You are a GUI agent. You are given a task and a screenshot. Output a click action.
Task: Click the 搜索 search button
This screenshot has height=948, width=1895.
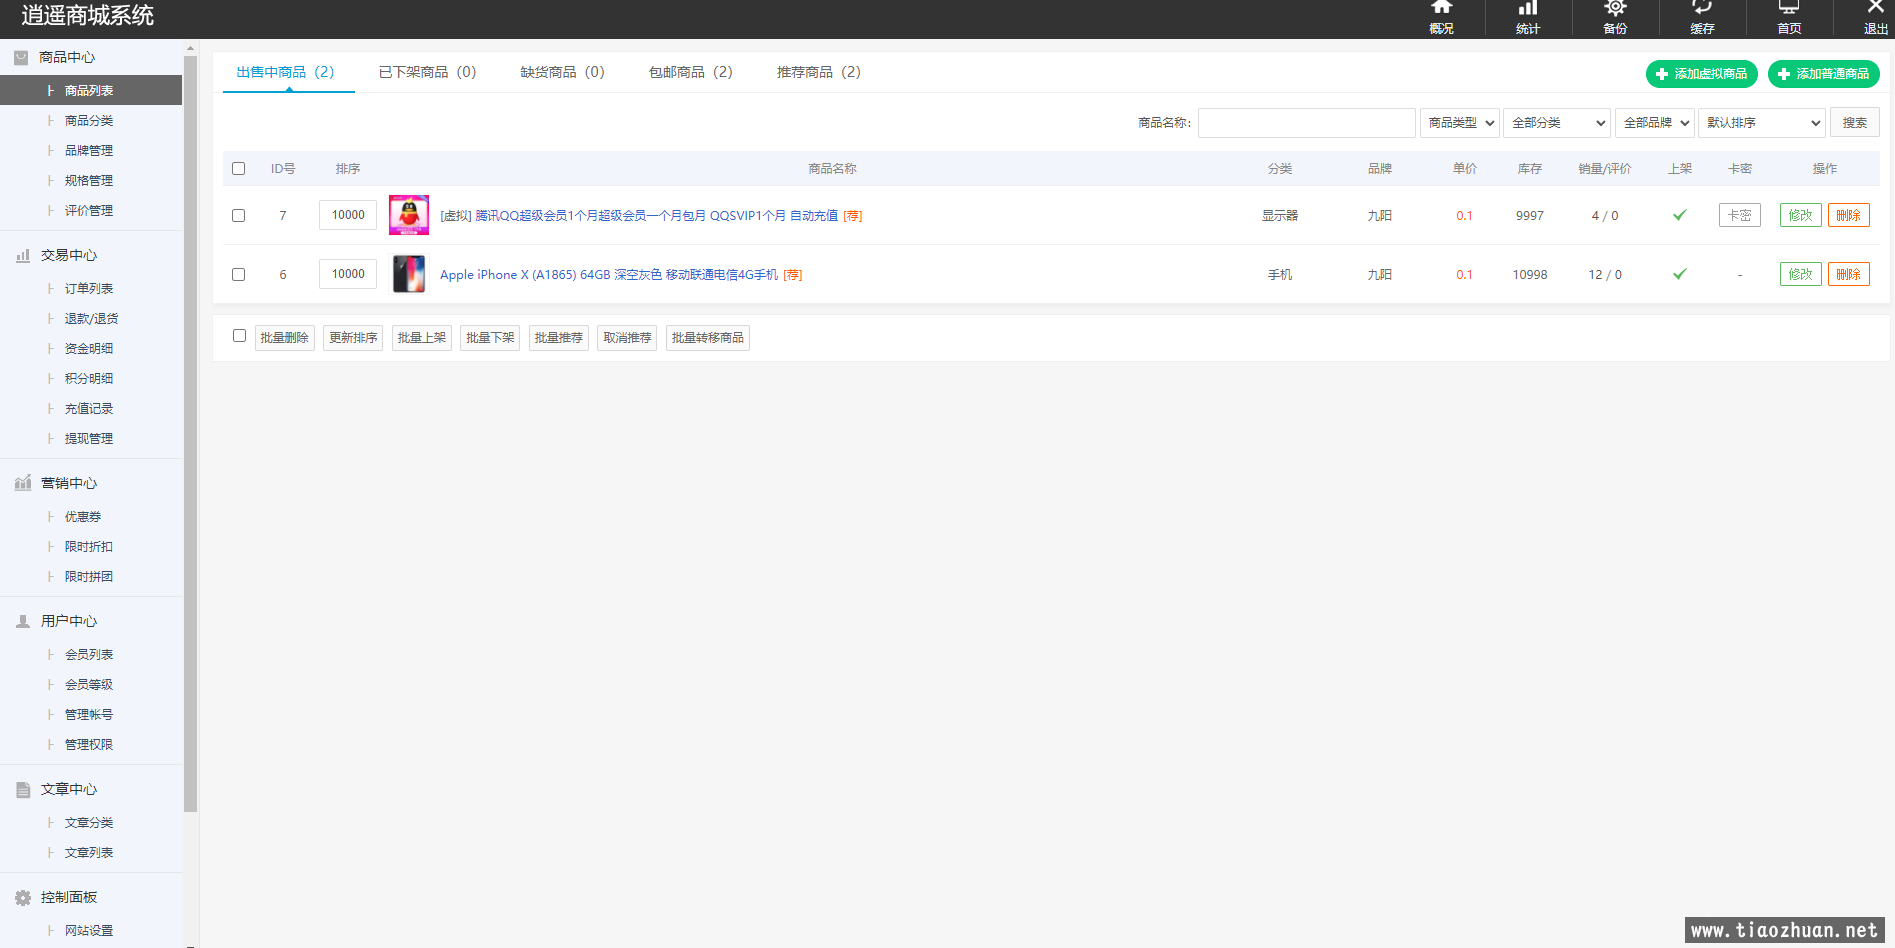pos(1855,123)
